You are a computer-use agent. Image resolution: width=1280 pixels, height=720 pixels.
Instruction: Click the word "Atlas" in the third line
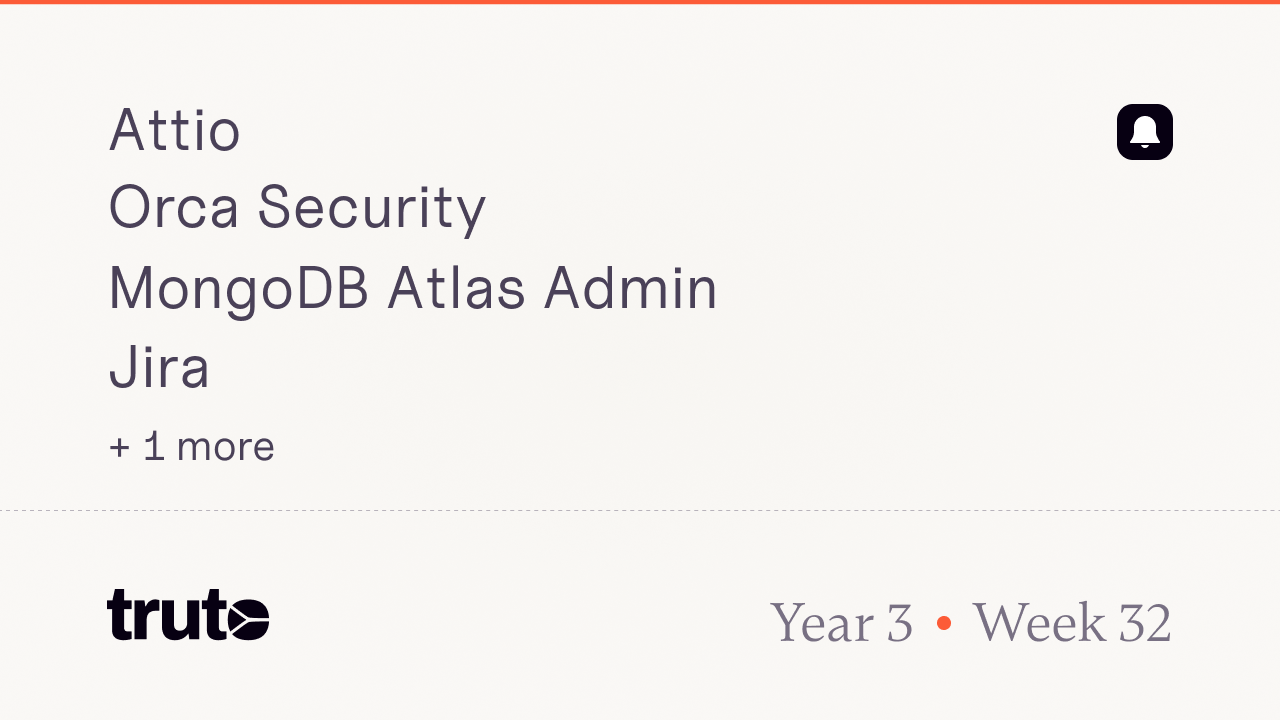point(456,288)
